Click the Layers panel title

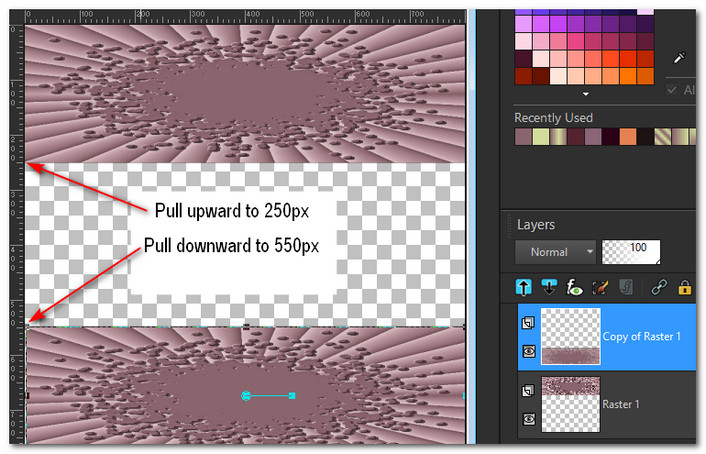535,225
